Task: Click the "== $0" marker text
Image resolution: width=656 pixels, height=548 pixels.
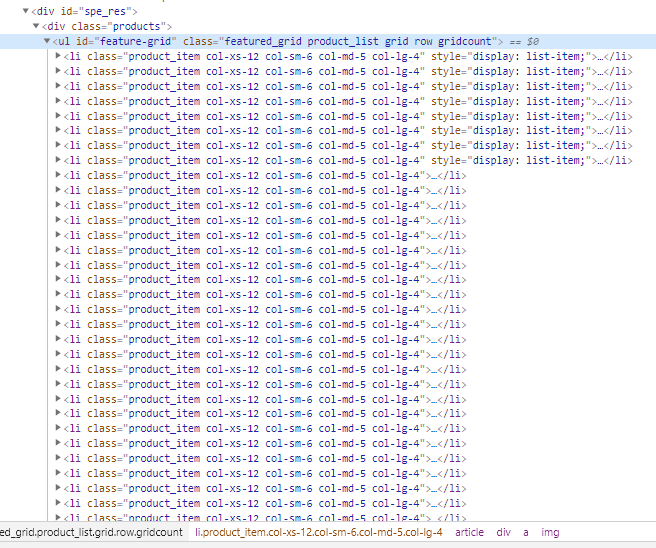Action: 524,41
